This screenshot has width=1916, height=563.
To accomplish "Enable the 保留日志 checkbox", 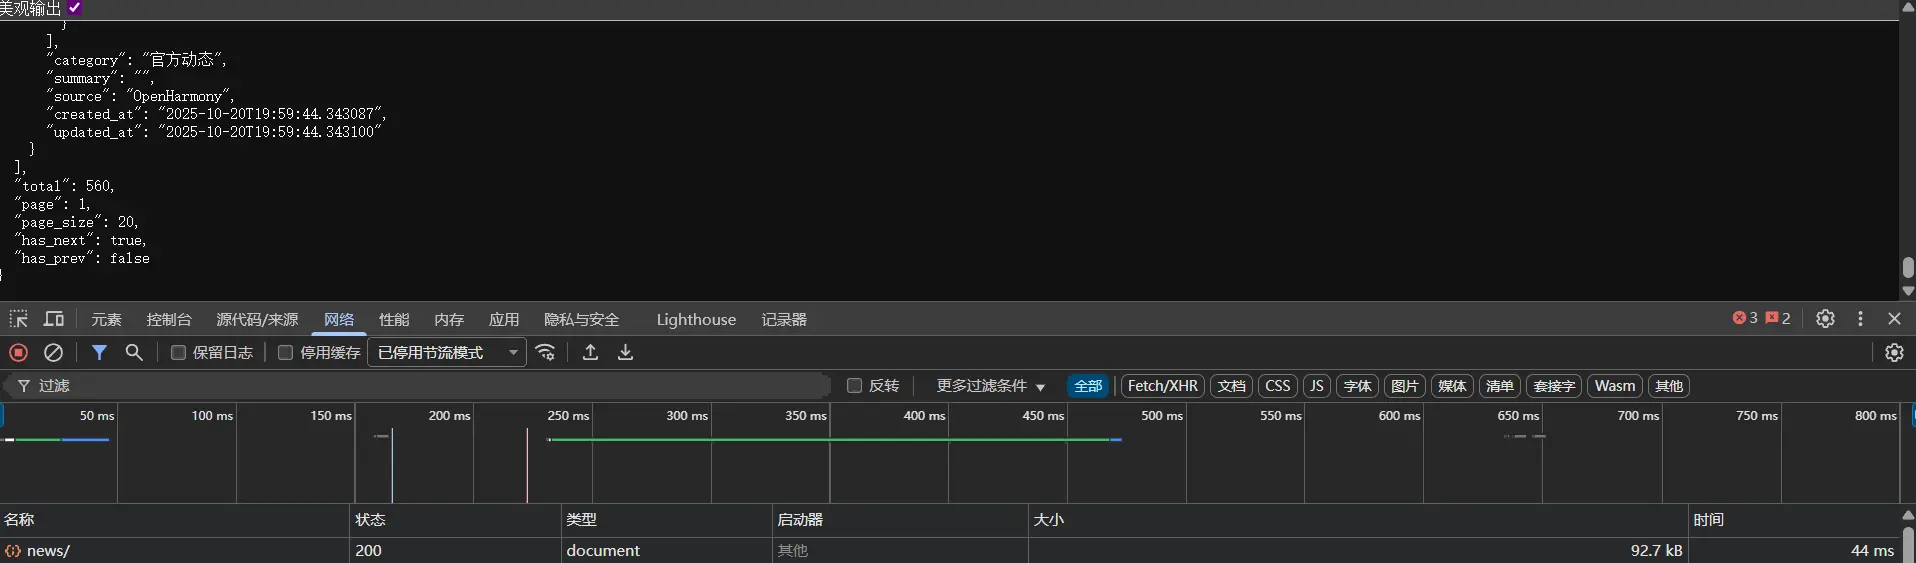I will coord(179,353).
